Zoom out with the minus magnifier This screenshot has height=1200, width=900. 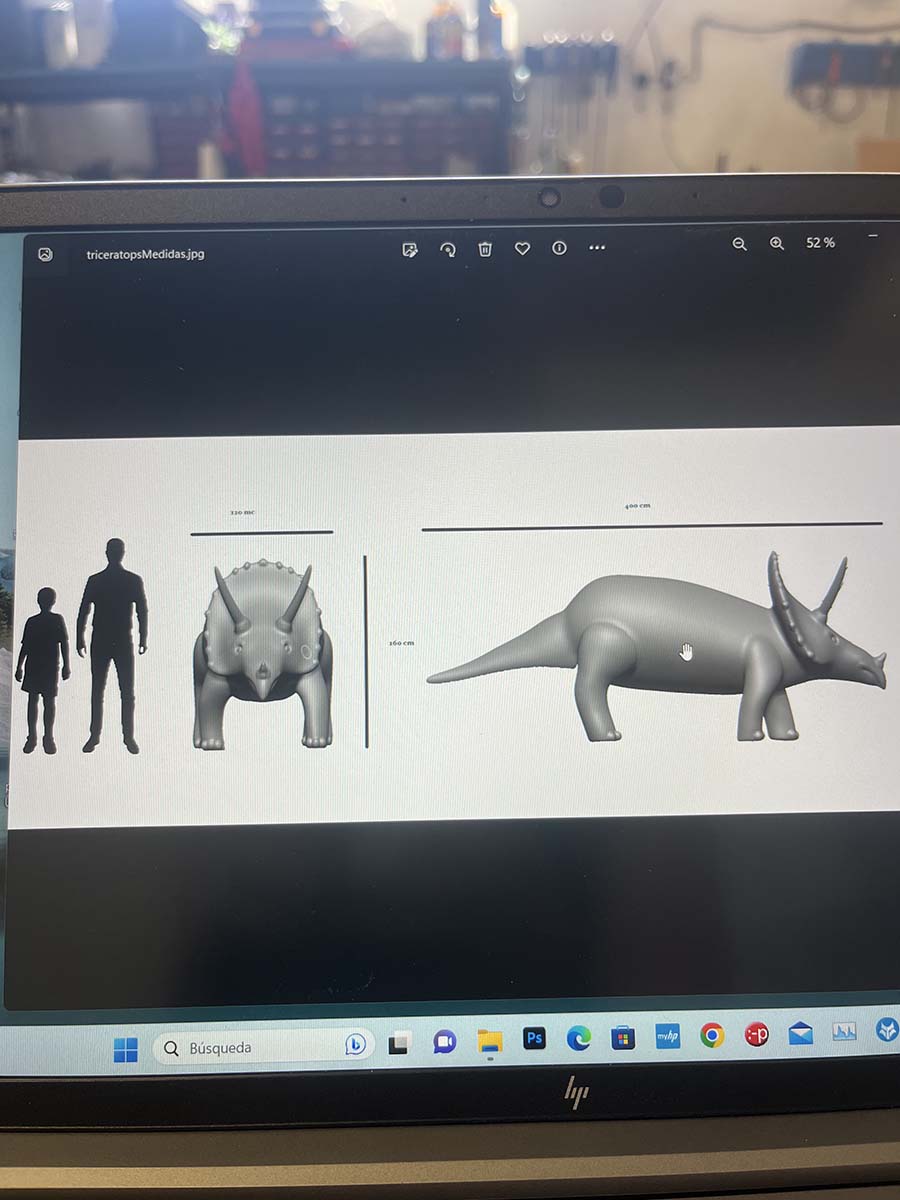coord(739,244)
